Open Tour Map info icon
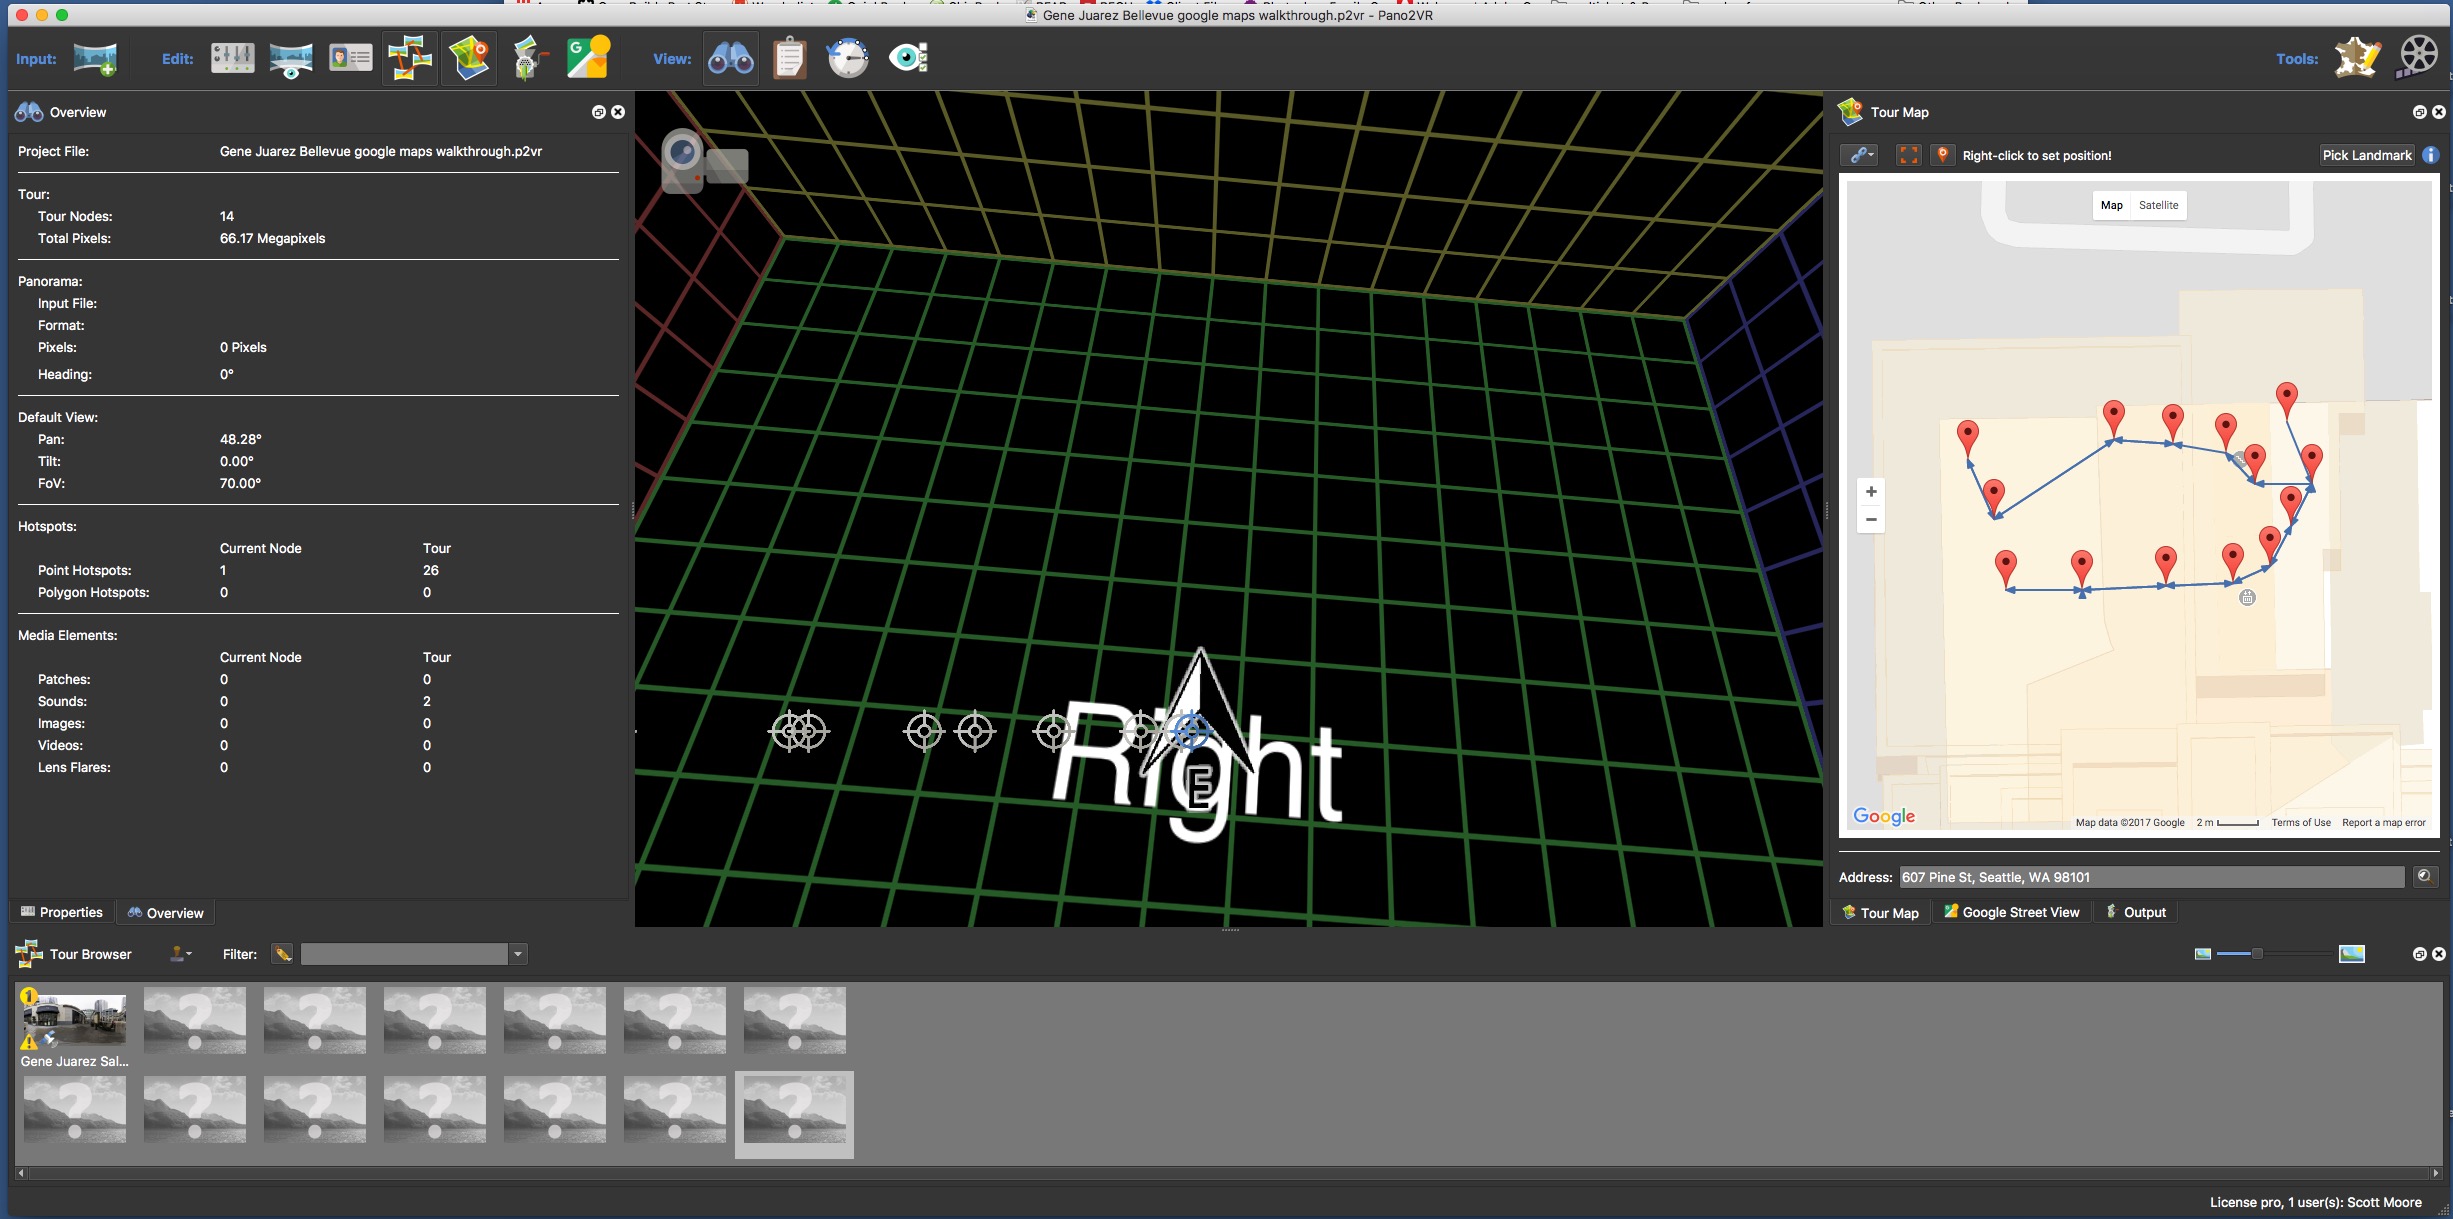The height and width of the screenshot is (1219, 2453). pyautogui.click(x=2431, y=155)
